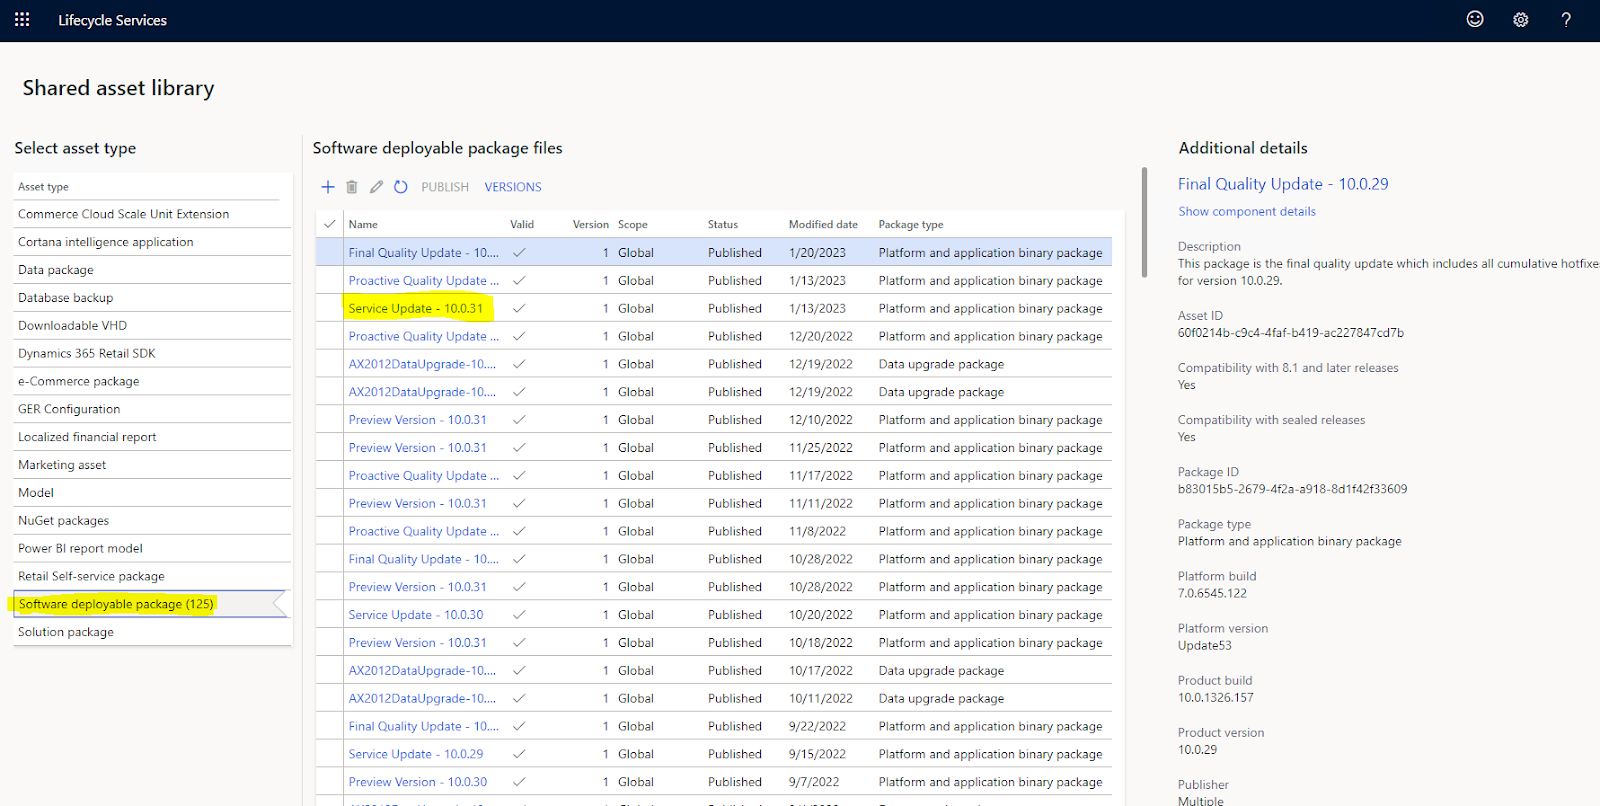The width and height of the screenshot is (1600, 806).
Task: Select Solution package asset type
Action: 153,632
